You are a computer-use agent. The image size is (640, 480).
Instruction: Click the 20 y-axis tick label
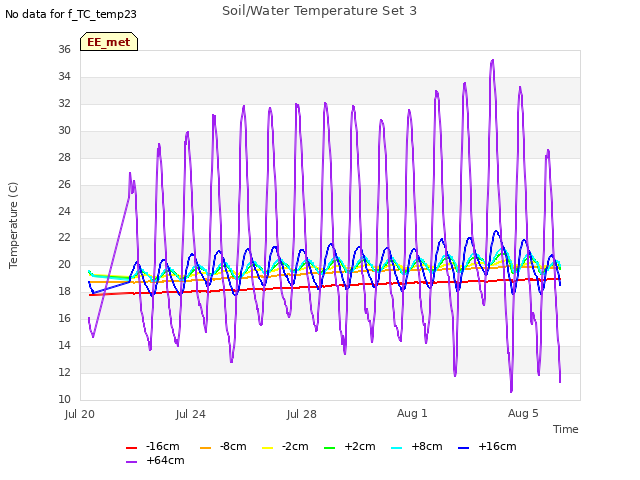[64, 264]
